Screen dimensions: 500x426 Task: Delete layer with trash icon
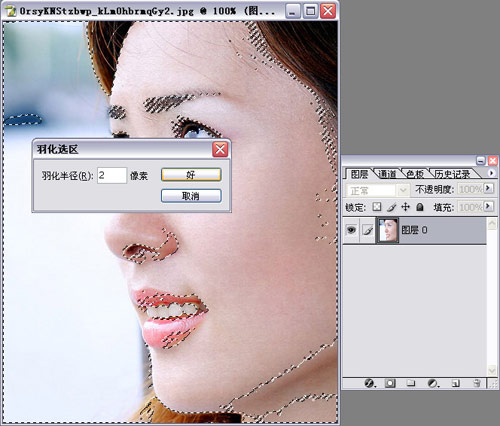pyautogui.click(x=477, y=383)
